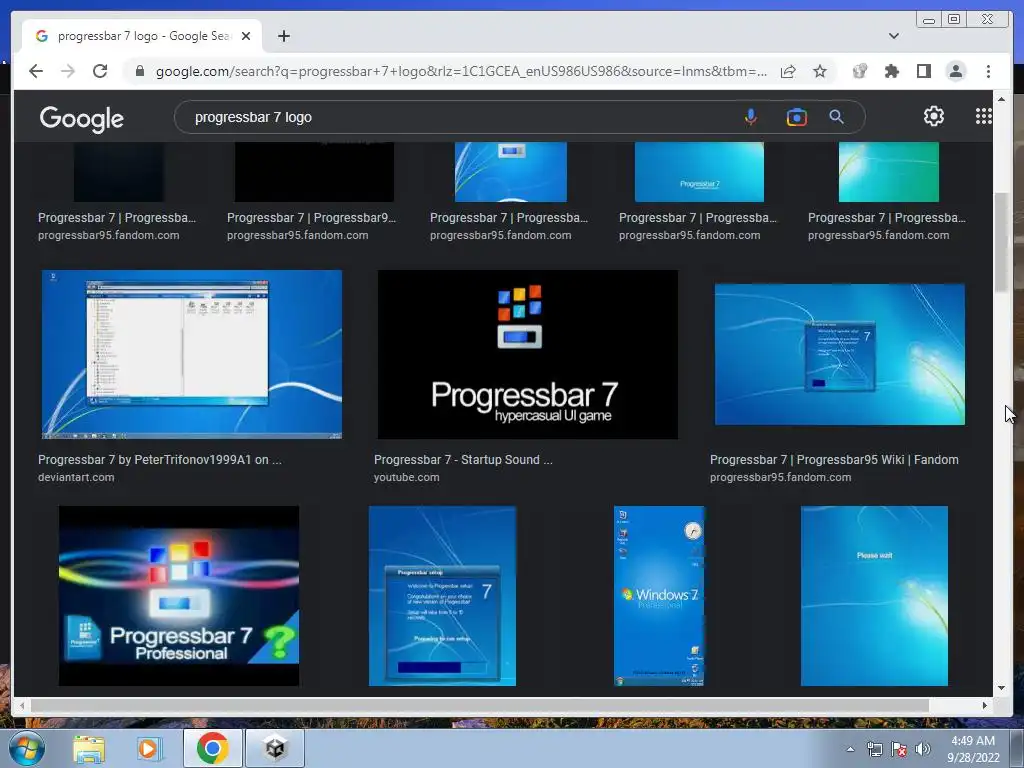The height and width of the screenshot is (768, 1024).
Task: Click the search box with progressbar 7 logo
Action: click(x=457, y=118)
